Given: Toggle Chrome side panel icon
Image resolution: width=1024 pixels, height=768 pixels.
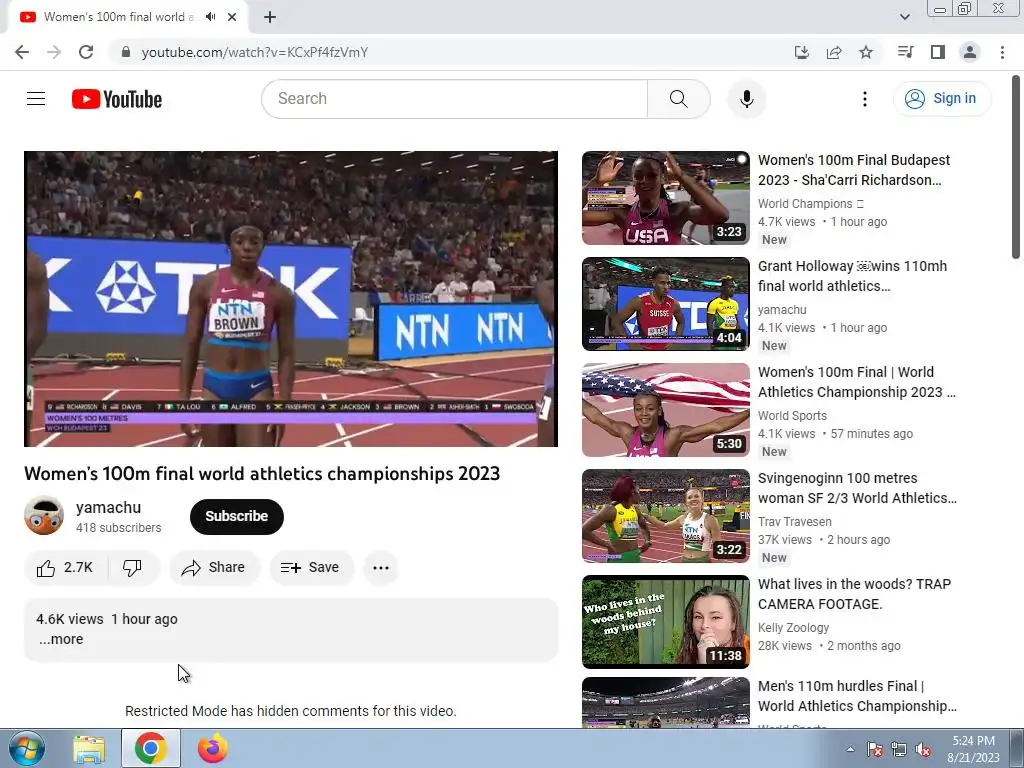Looking at the screenshot, I should [938, 52].
